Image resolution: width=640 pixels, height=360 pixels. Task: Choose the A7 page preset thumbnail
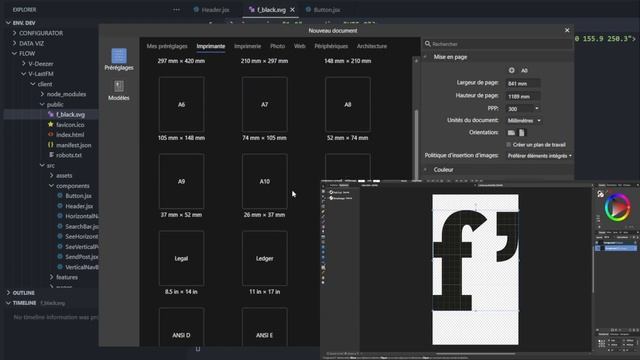264,104
